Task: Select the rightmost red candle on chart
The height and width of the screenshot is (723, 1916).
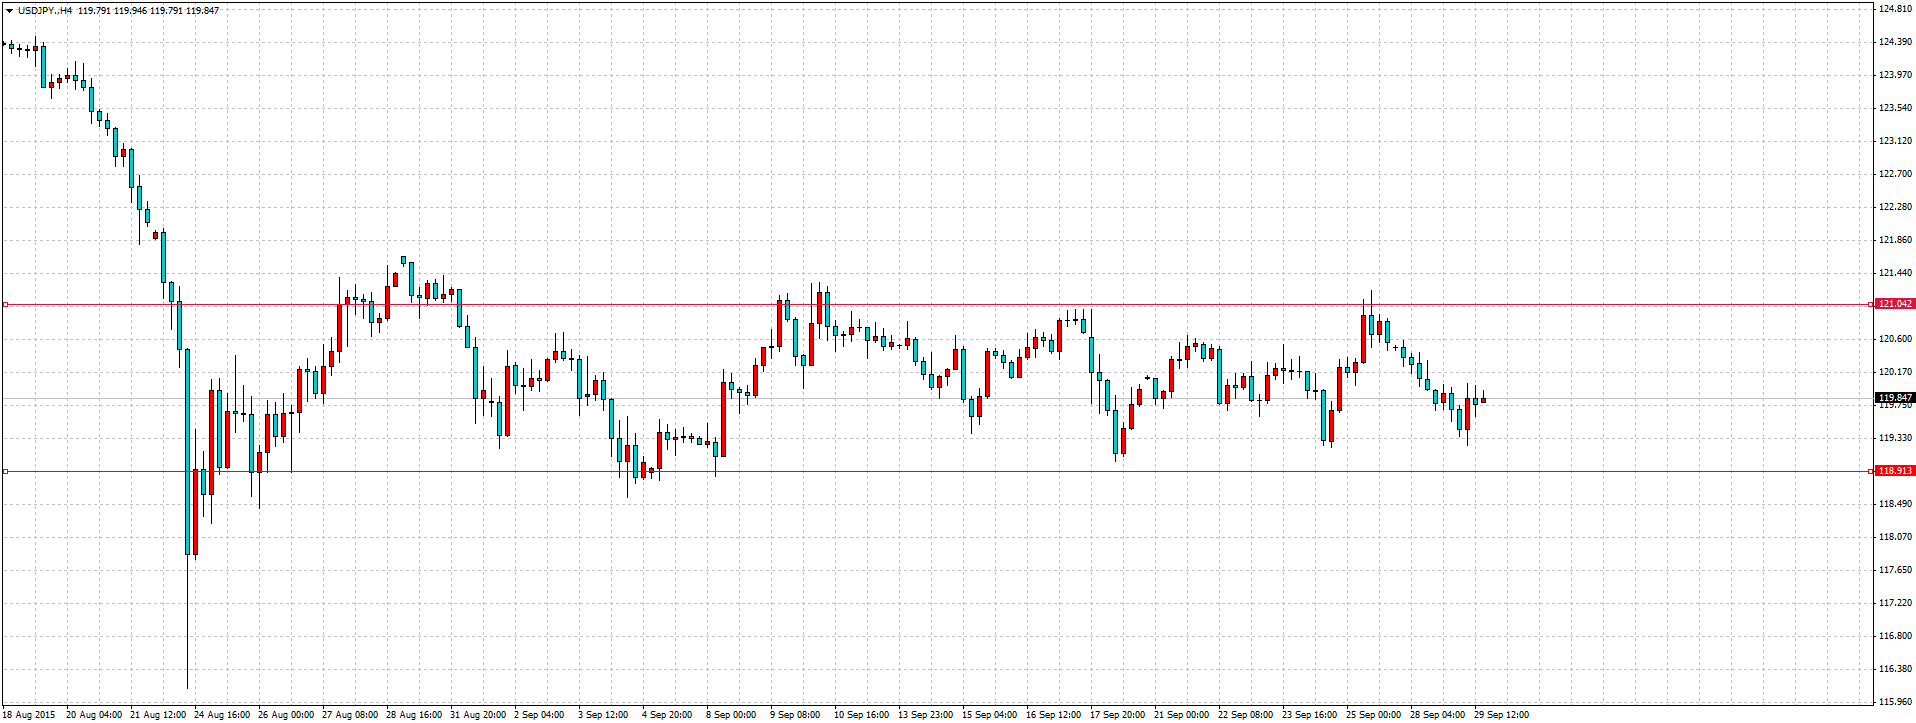Action: pyautogui.click(x=1483, y=400)
